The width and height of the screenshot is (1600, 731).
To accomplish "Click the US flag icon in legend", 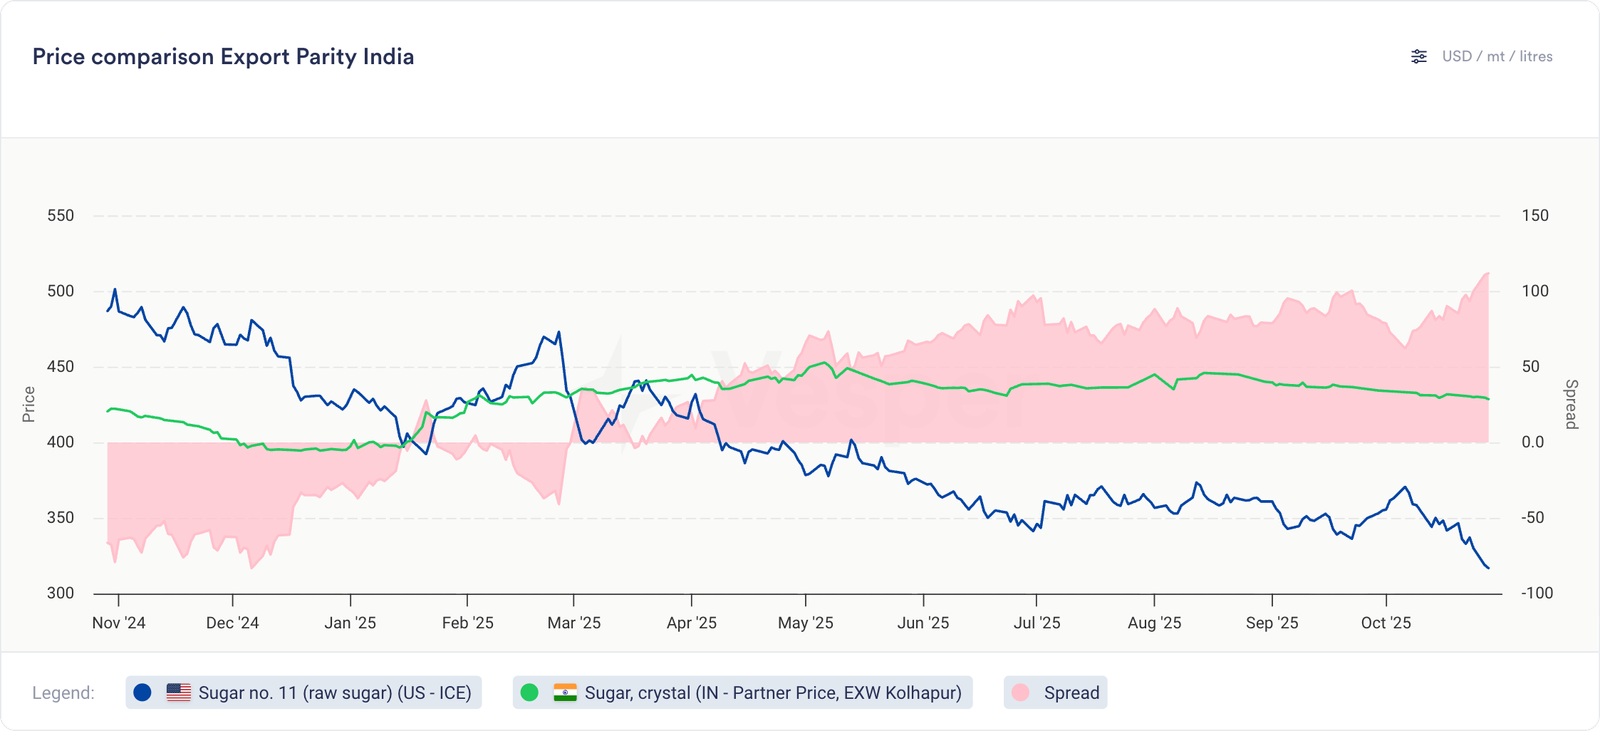I will 179,693.
